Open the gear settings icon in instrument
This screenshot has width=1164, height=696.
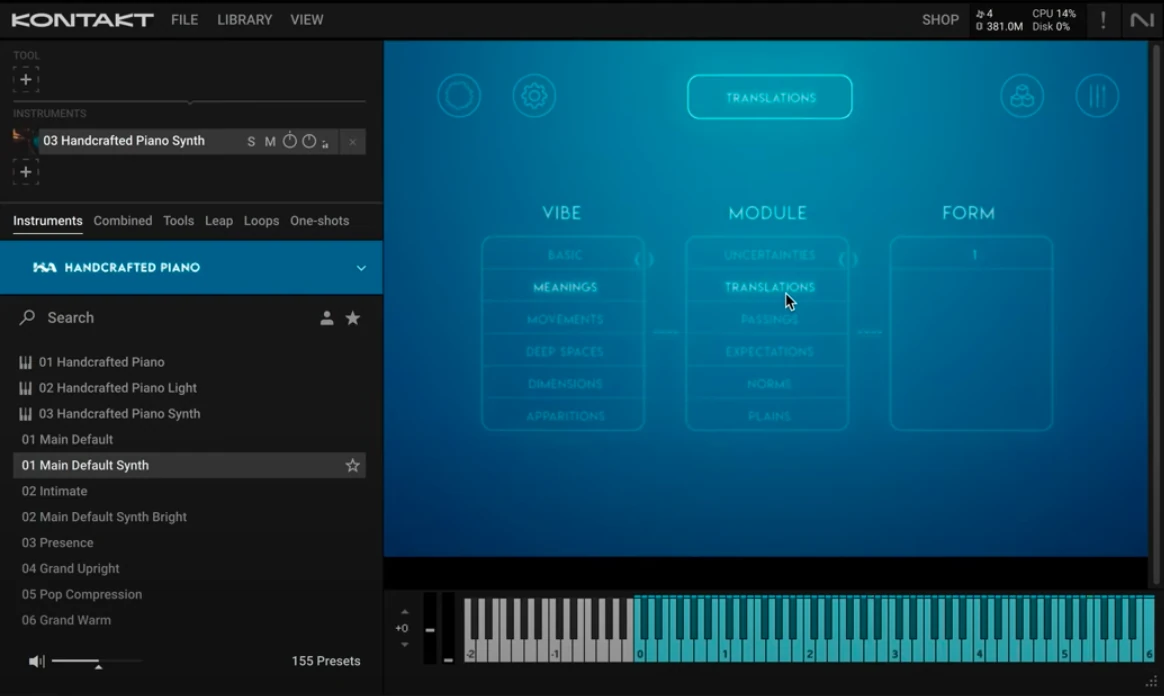pos(534,96)
